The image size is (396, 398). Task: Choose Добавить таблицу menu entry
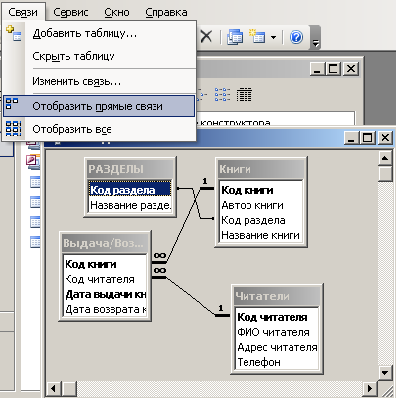(x=99, y=33)
